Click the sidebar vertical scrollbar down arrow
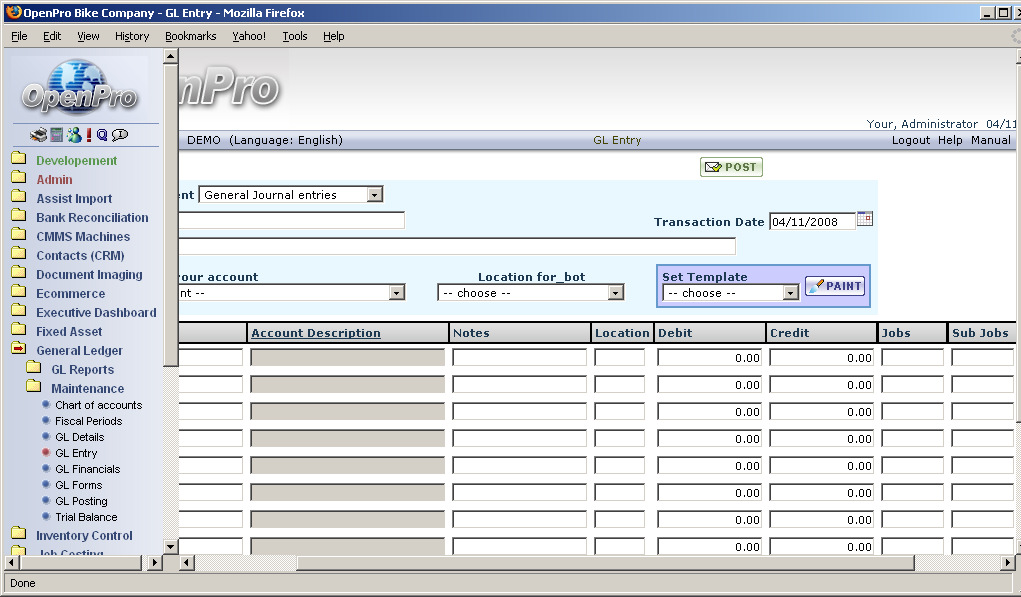Image resolution: width=1021 pixels, height=597 pixels. pyautogui.click(x=170, y=546)
